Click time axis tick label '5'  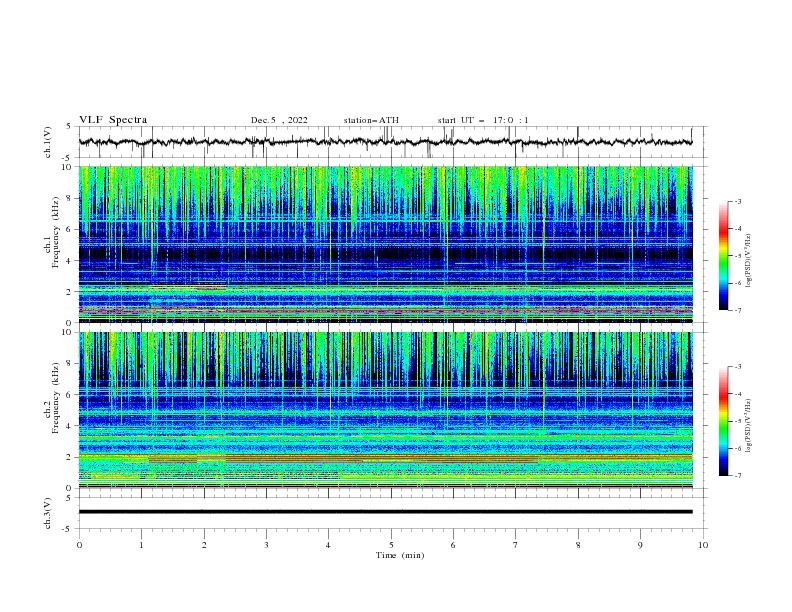coord(391,545)
